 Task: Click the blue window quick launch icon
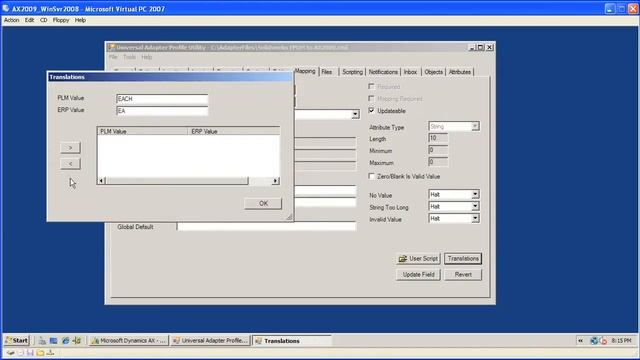tap(53, 340)
